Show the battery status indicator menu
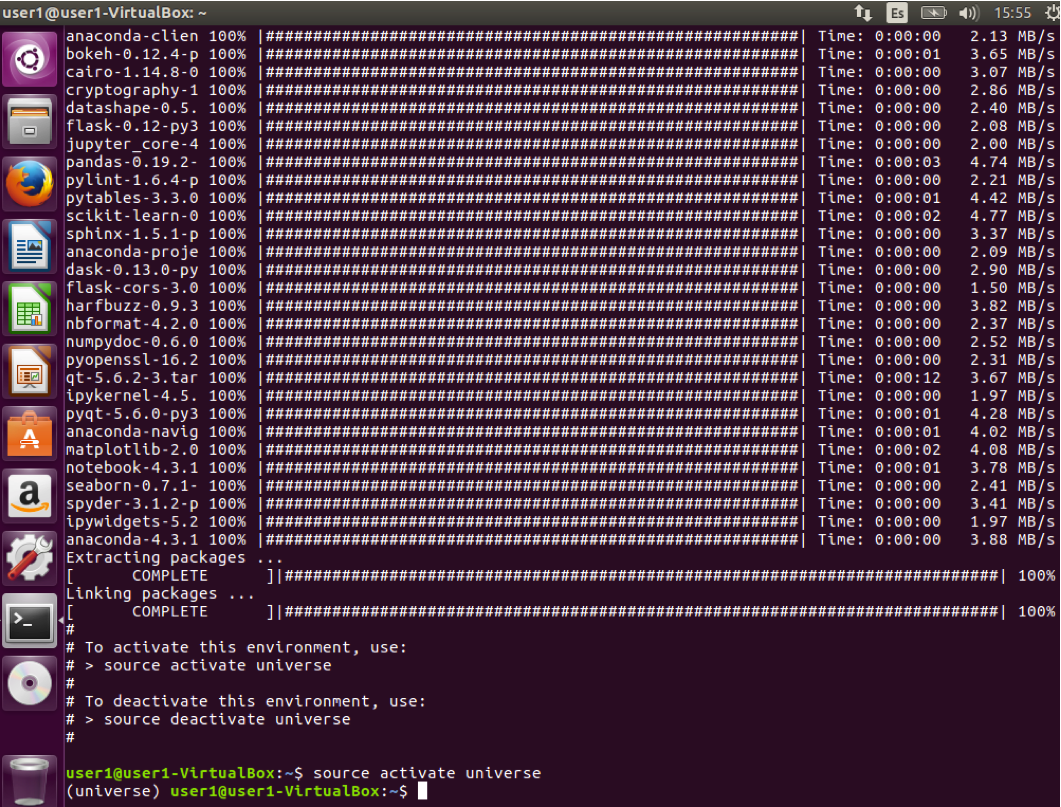Viewport: 1061px width, 807px height. pyautogui.click(x=932, y=13)
